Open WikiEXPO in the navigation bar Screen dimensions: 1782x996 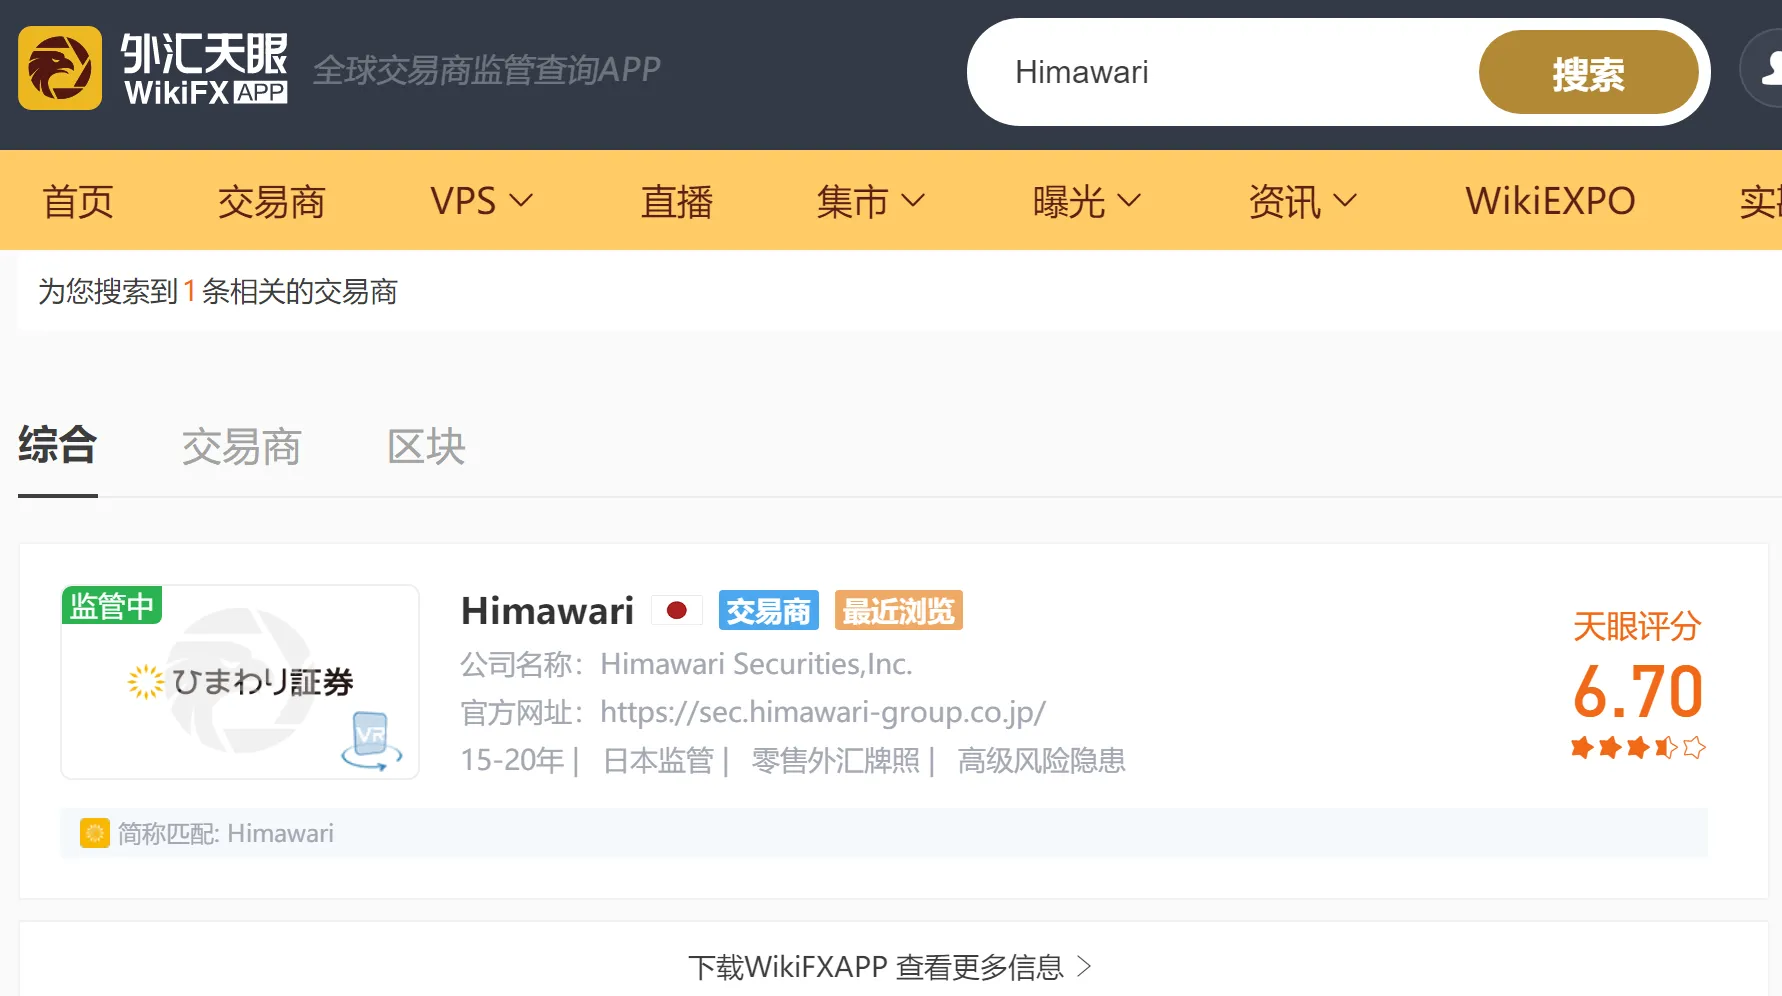point(1550,201)
